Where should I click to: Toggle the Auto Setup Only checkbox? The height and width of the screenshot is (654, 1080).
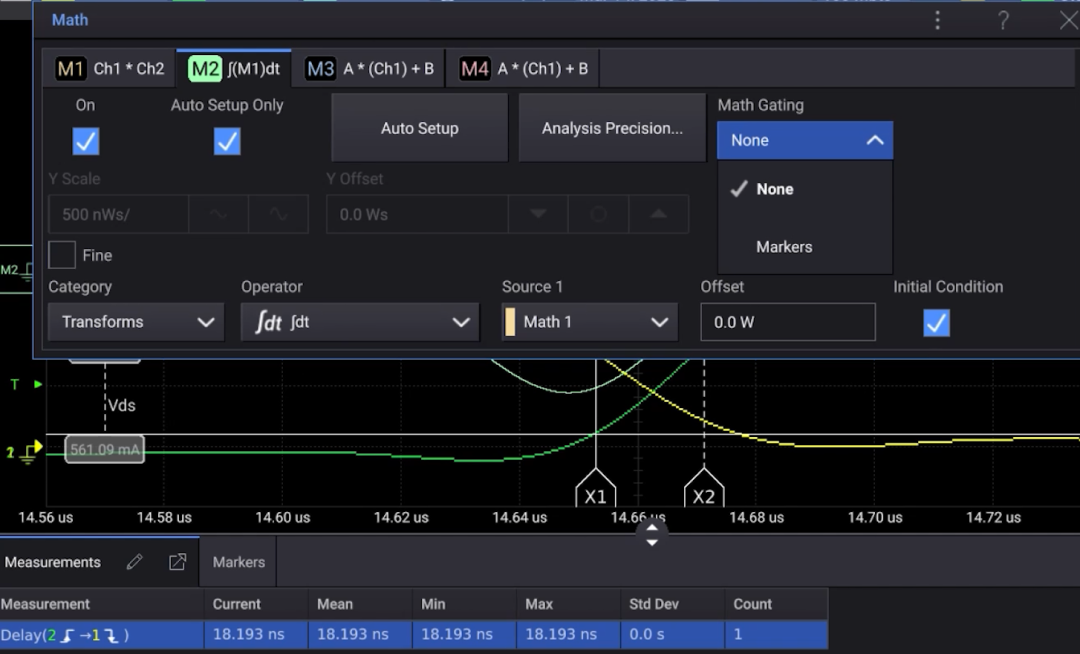coord(227,141)
